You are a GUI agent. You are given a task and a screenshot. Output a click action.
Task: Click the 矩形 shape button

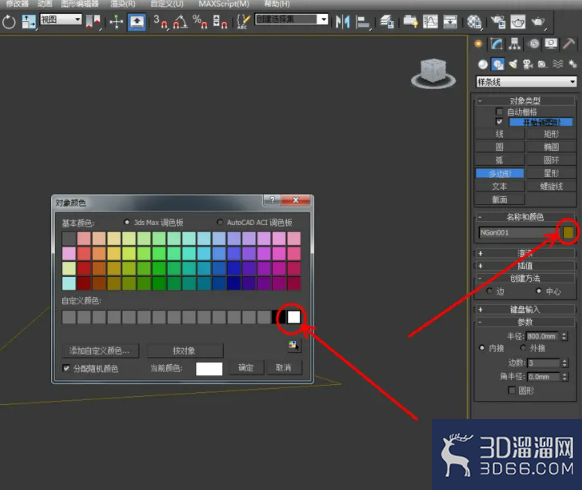click(551, 134)
